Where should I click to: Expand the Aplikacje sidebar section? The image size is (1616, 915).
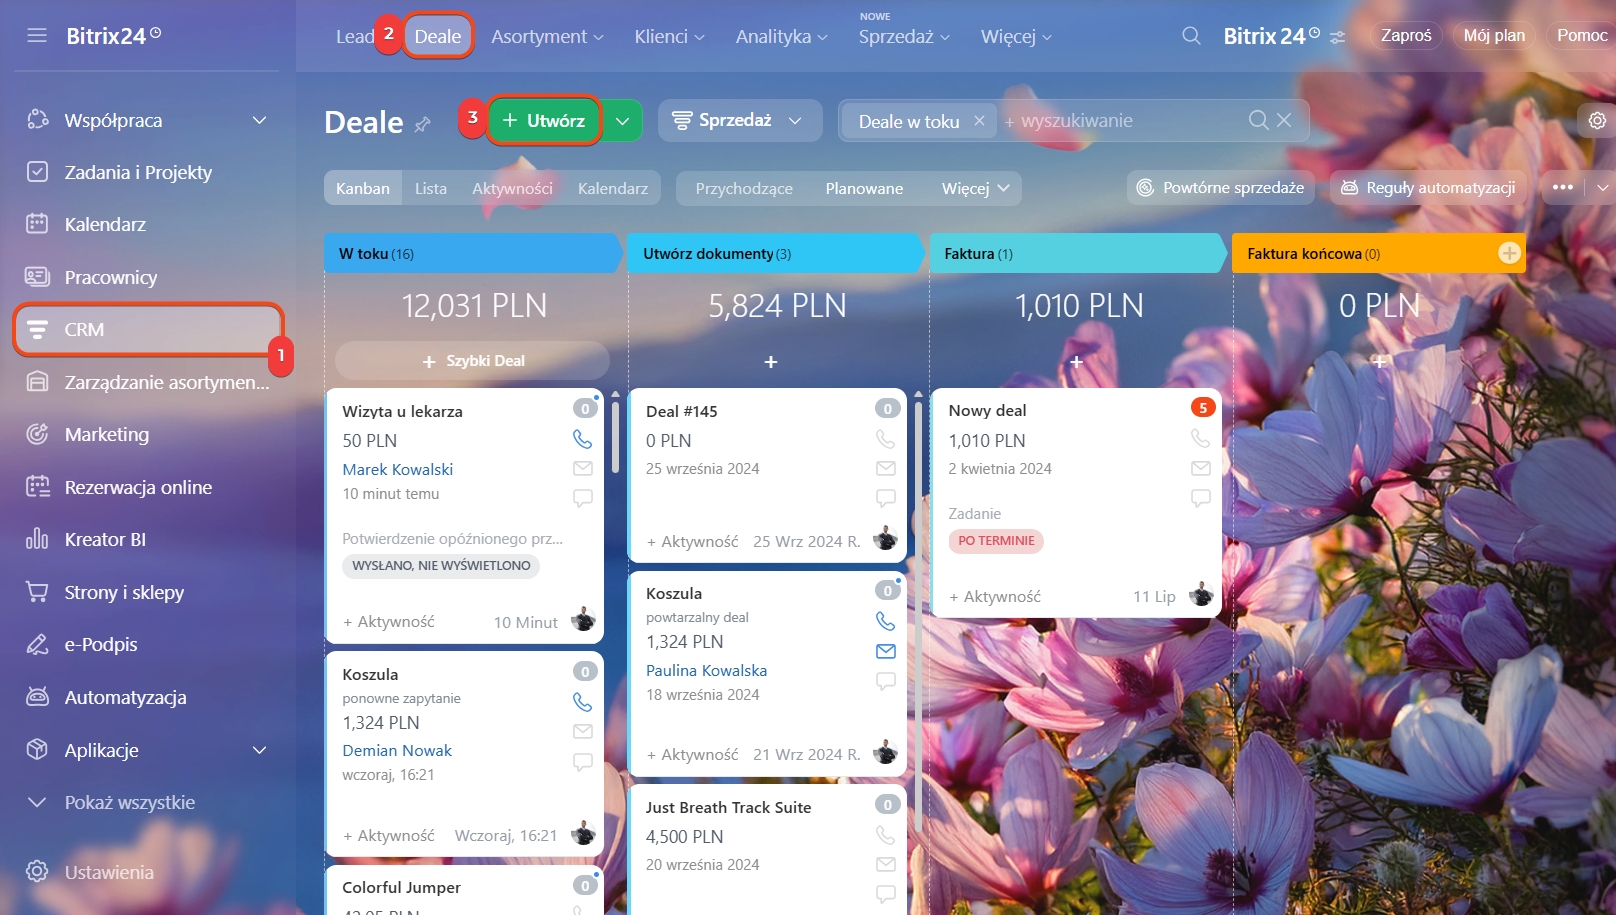tap(259, 750)
